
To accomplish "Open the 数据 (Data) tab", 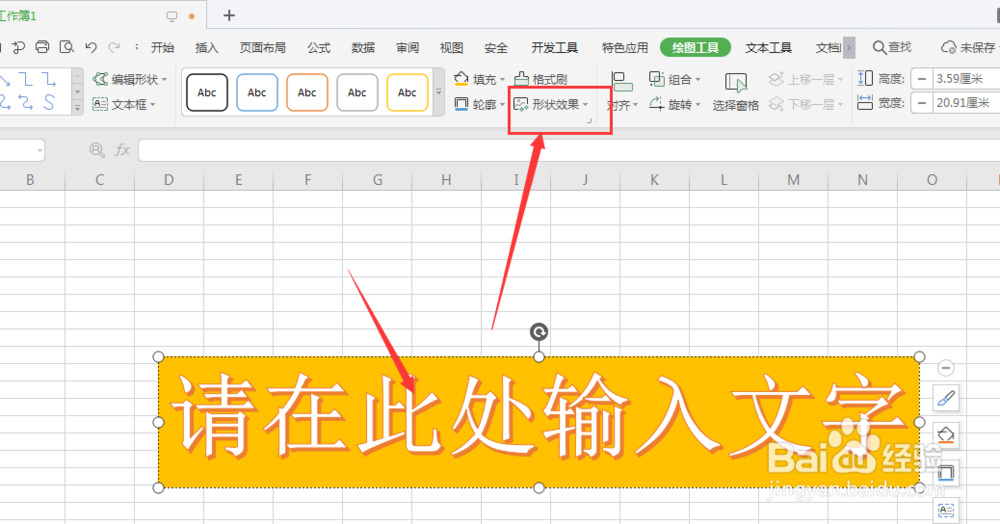I will pos(363,47).
